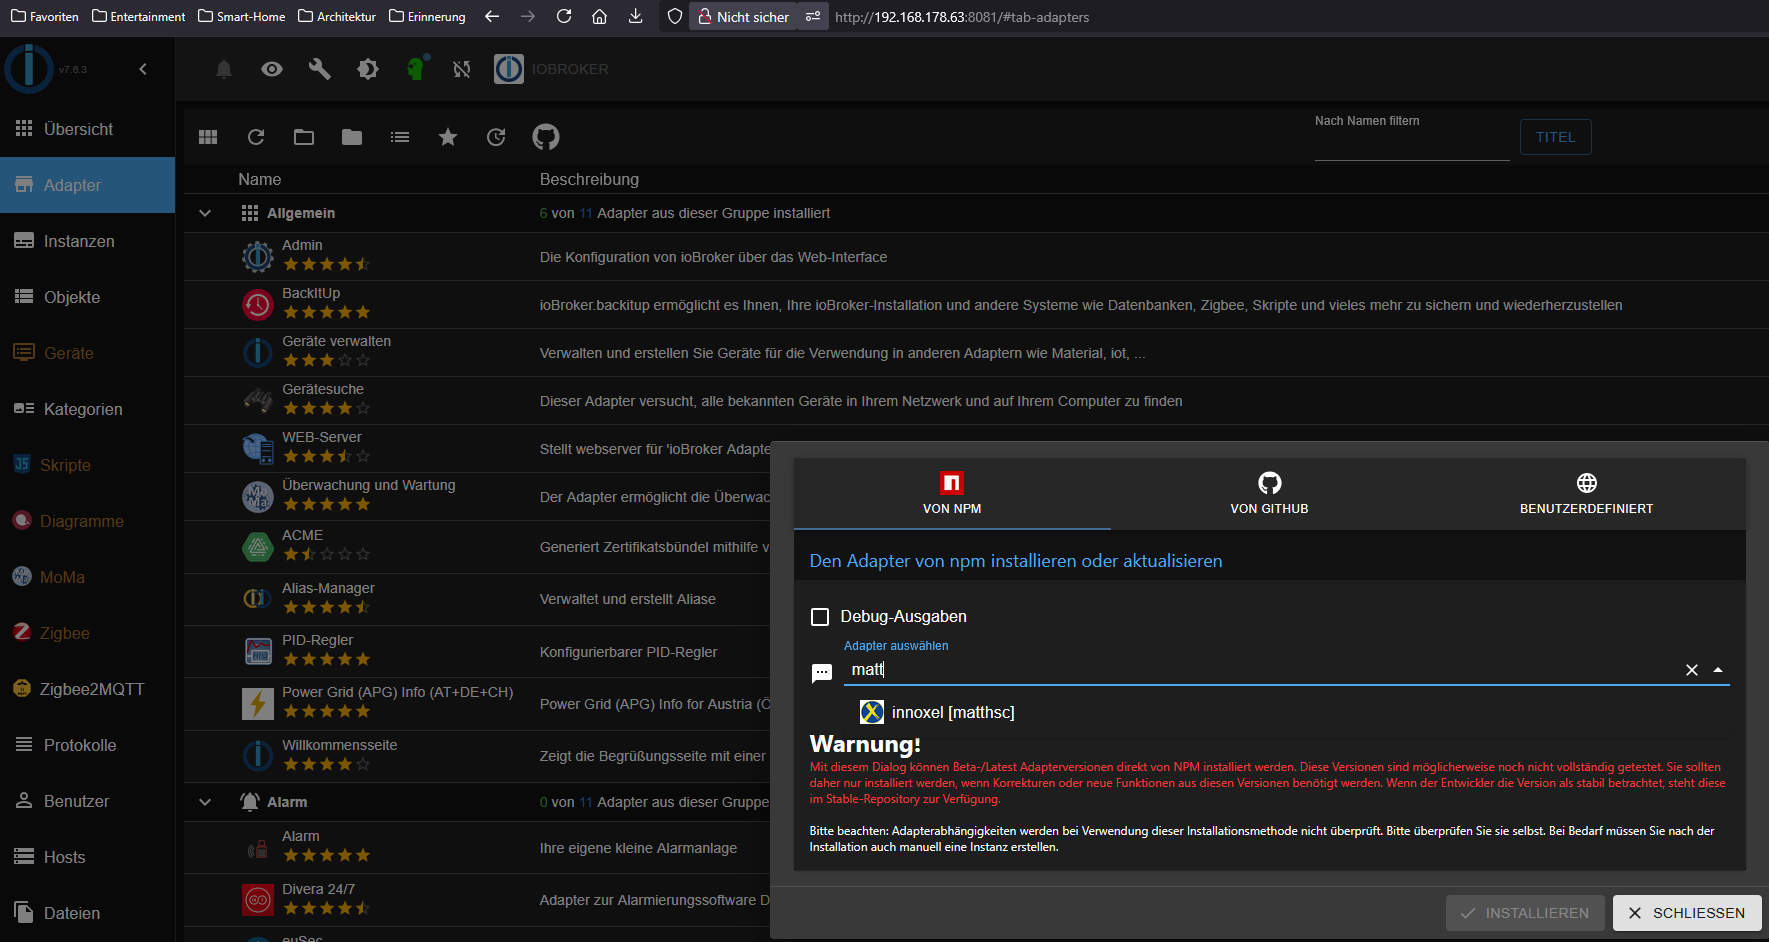Collapse the Allgemein adapter group
Viewport: 1769px width, 942px height.
(x=205, y=213)
